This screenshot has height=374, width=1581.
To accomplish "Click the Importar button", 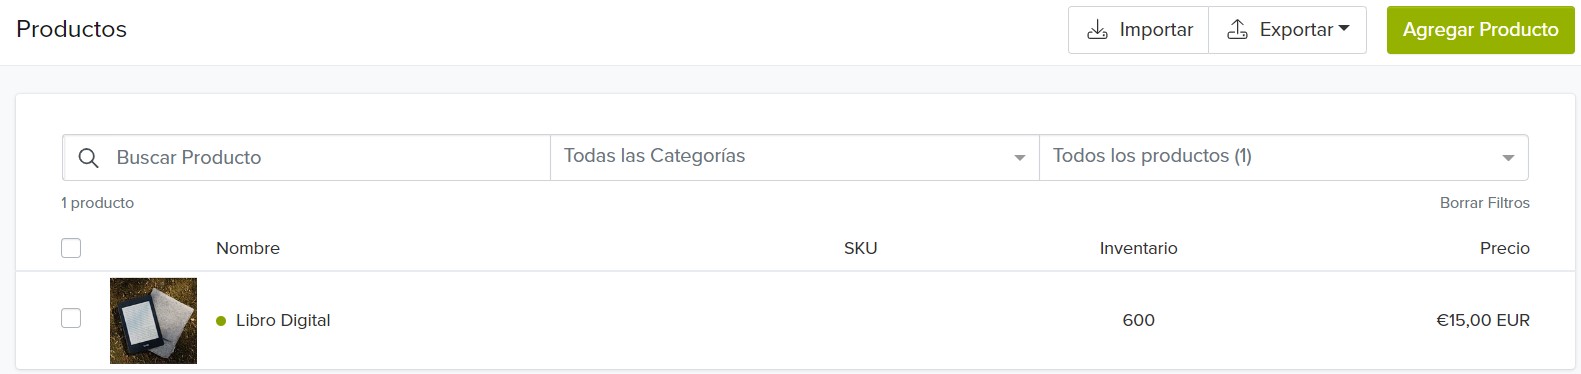I will pos(1139,30).
